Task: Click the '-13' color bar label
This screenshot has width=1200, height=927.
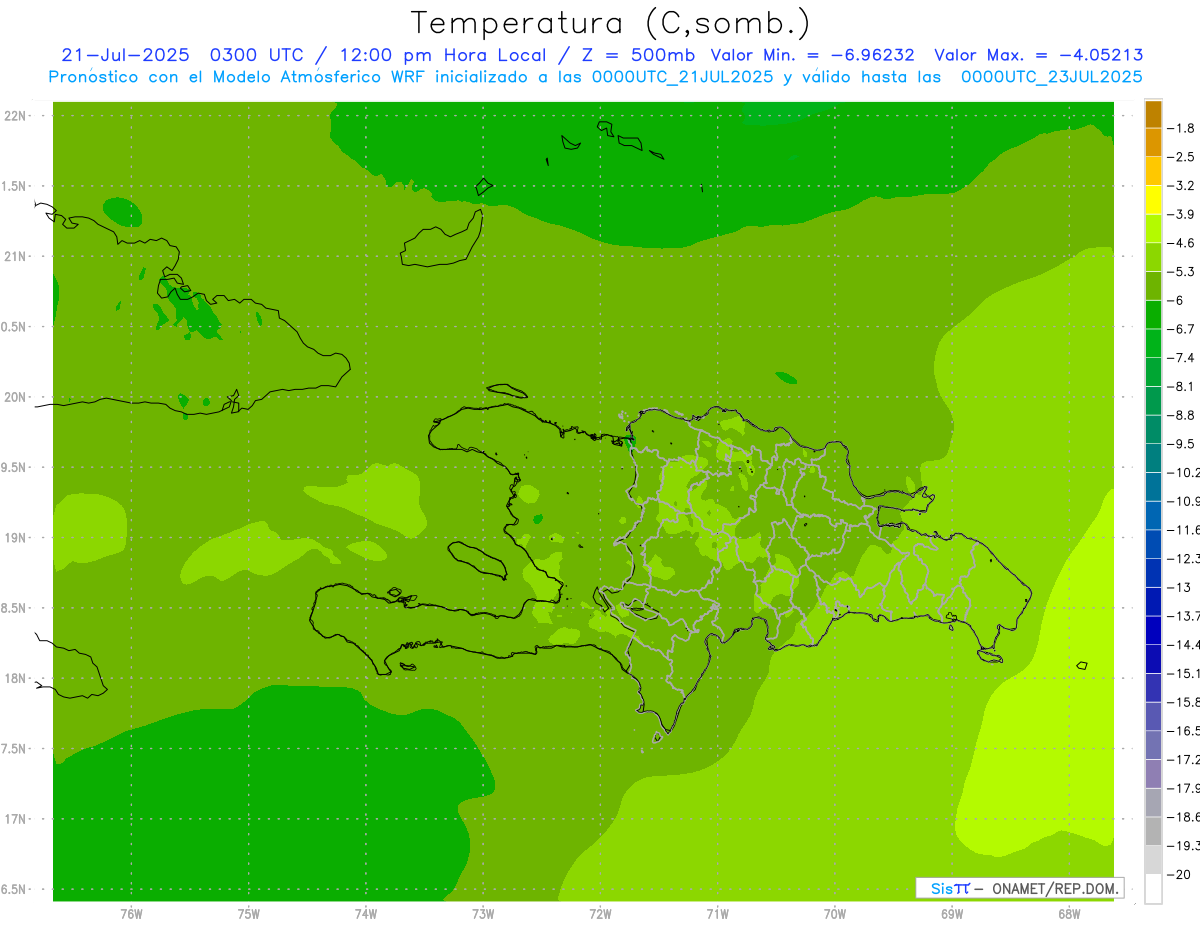Action: (x=1181, y=587)
